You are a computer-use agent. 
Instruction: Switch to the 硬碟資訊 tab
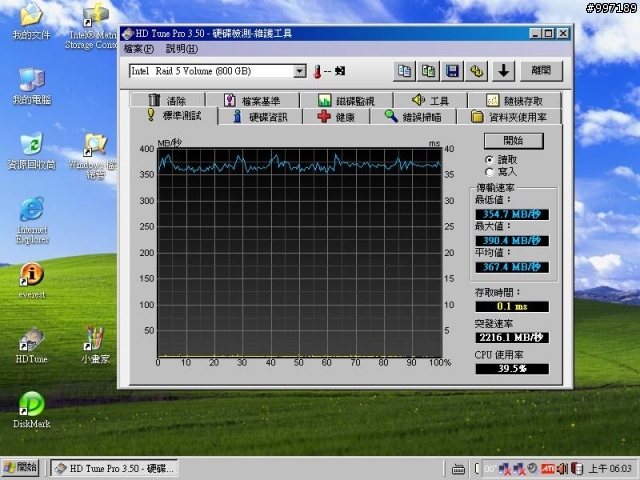pos(260,117)
